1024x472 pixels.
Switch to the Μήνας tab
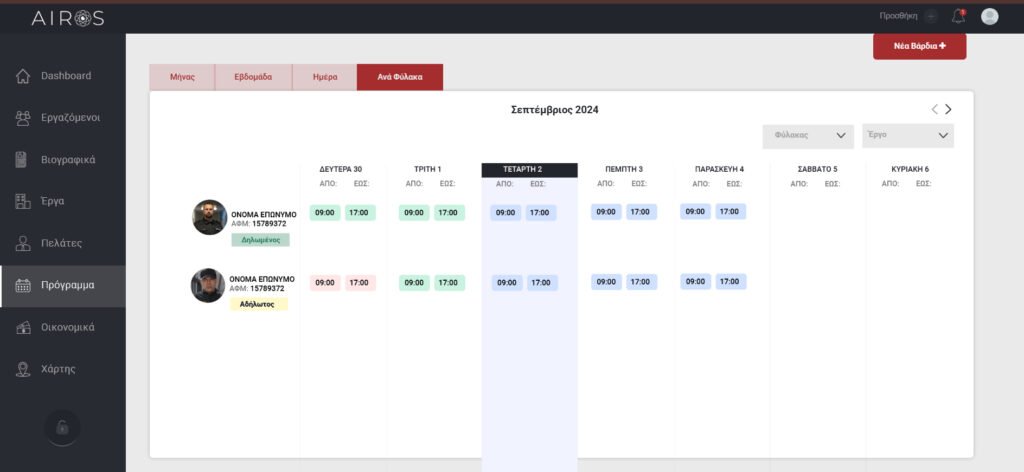[x=182, y=77]
